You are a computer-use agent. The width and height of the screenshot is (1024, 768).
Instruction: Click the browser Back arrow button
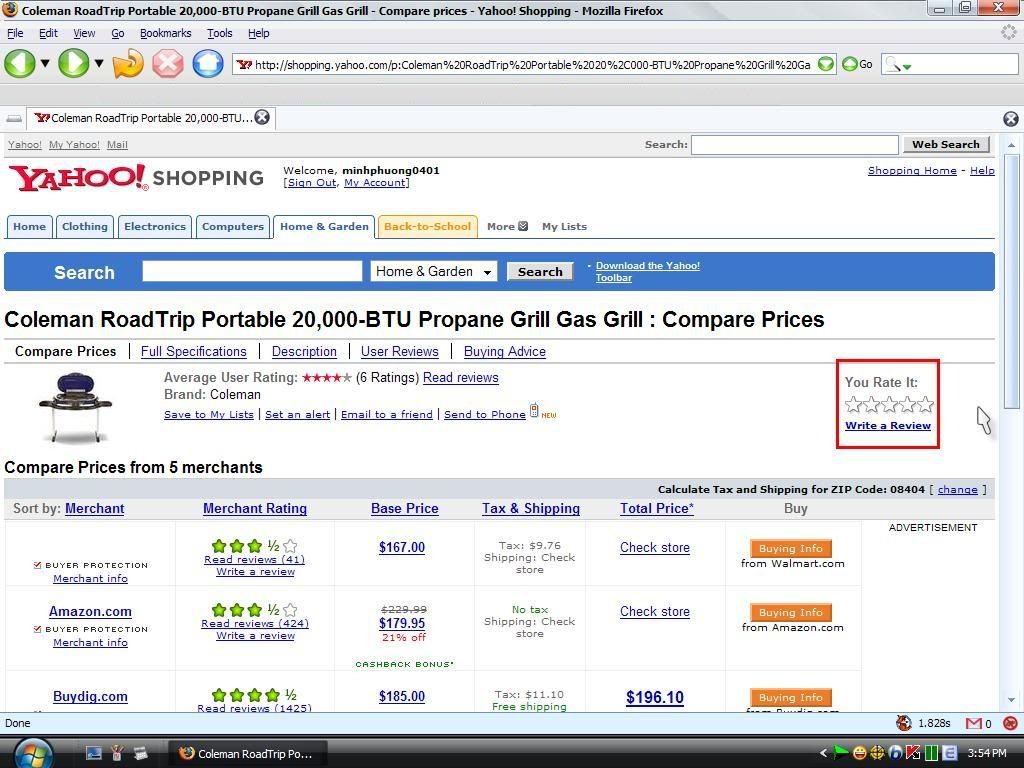pos(20,64)
